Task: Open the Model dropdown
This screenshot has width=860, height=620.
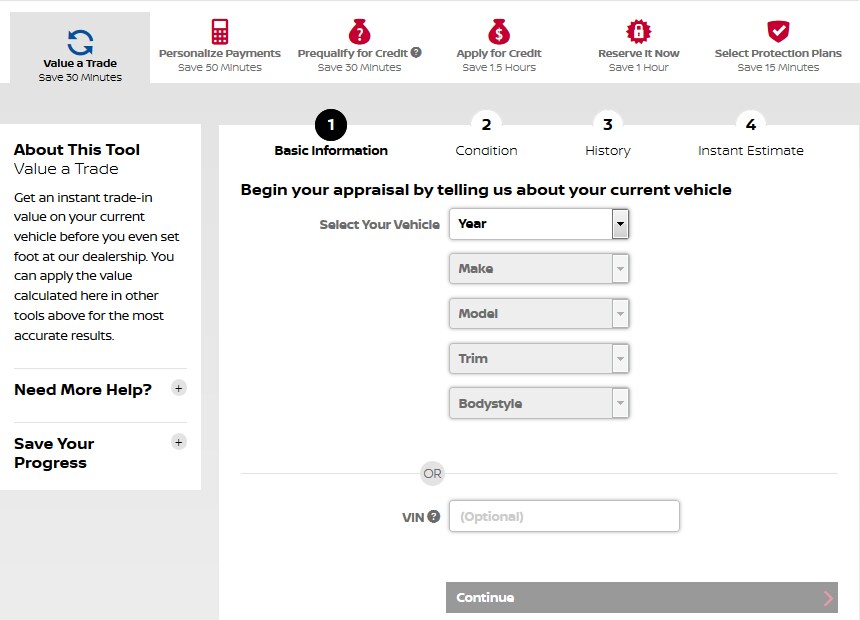Action: pyautogui.click(x=539, y=314)
